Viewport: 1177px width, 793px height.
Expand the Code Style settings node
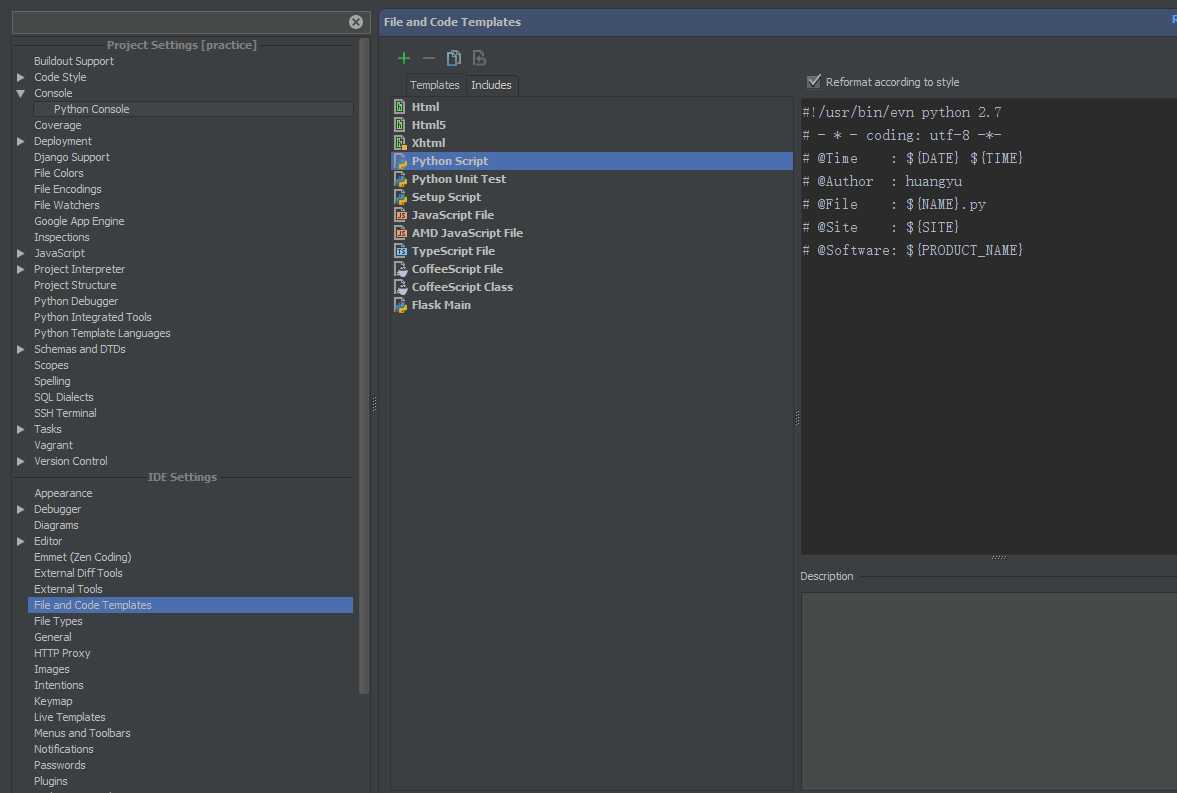(20, 77)
